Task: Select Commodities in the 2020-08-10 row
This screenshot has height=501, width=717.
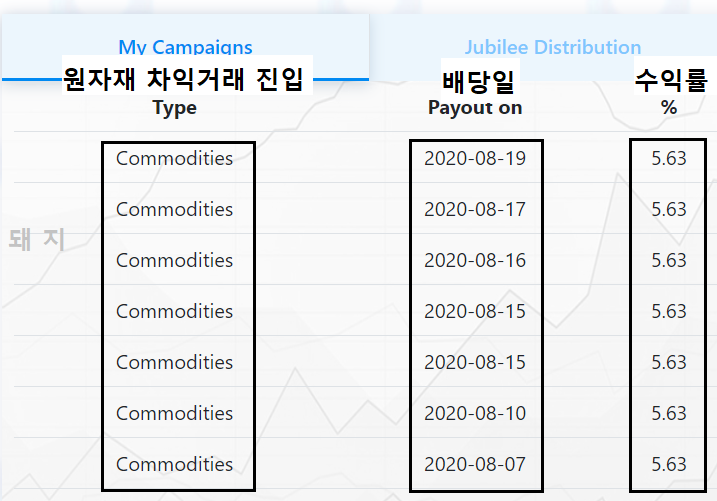Action: pyautogui.click(x=174, y=413)
